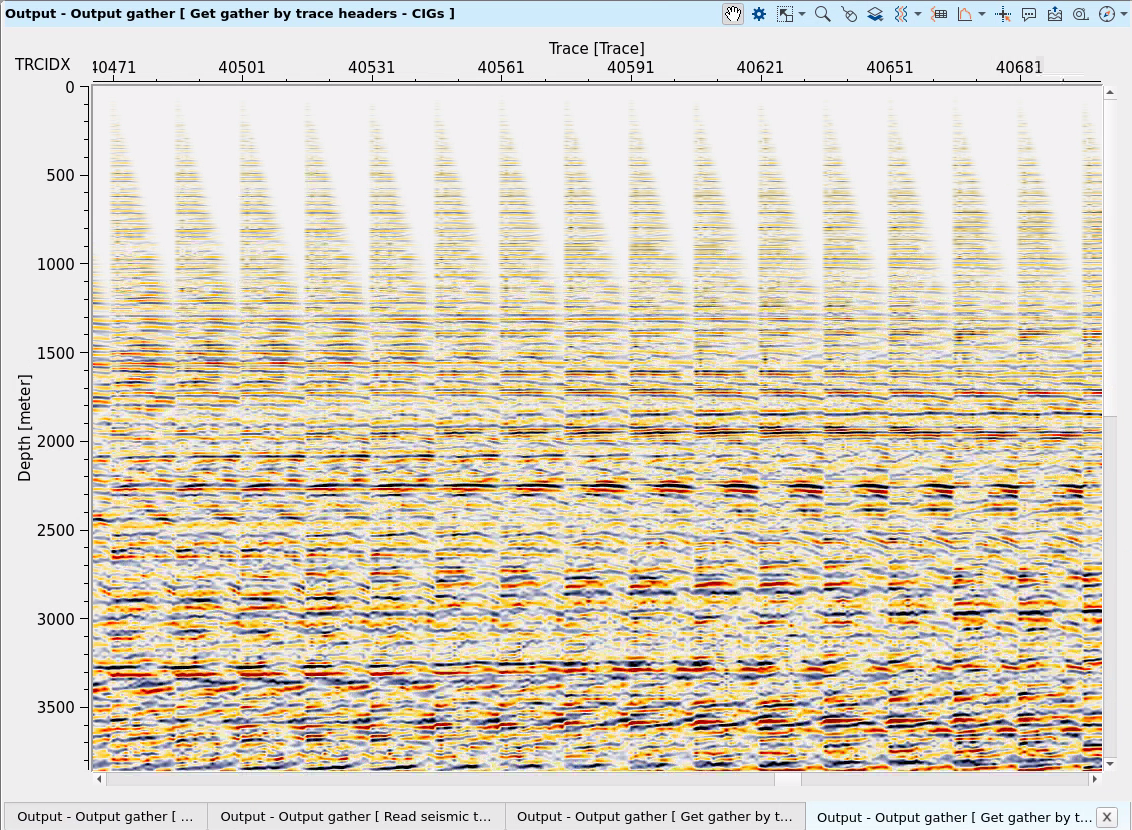
Task: Select the hand pan tool
Action: (733, 14)
